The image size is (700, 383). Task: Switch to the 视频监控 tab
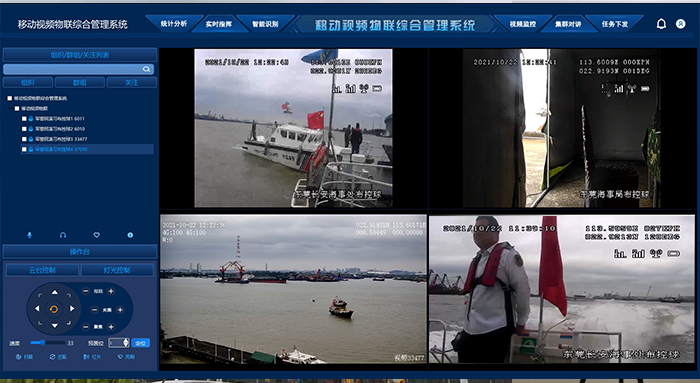point(522,24)
